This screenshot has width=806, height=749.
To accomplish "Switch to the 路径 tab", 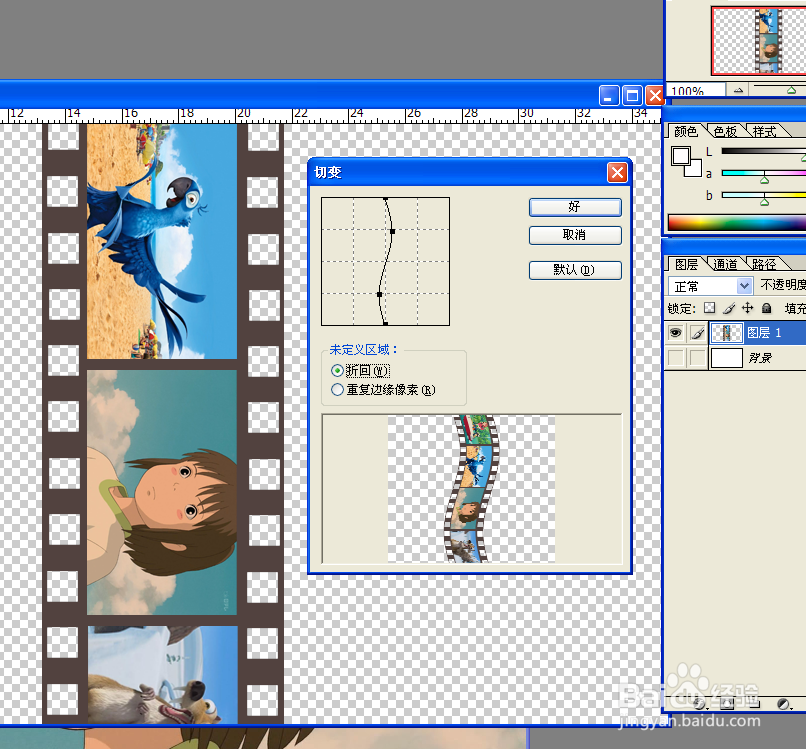I will pos(764,264).
